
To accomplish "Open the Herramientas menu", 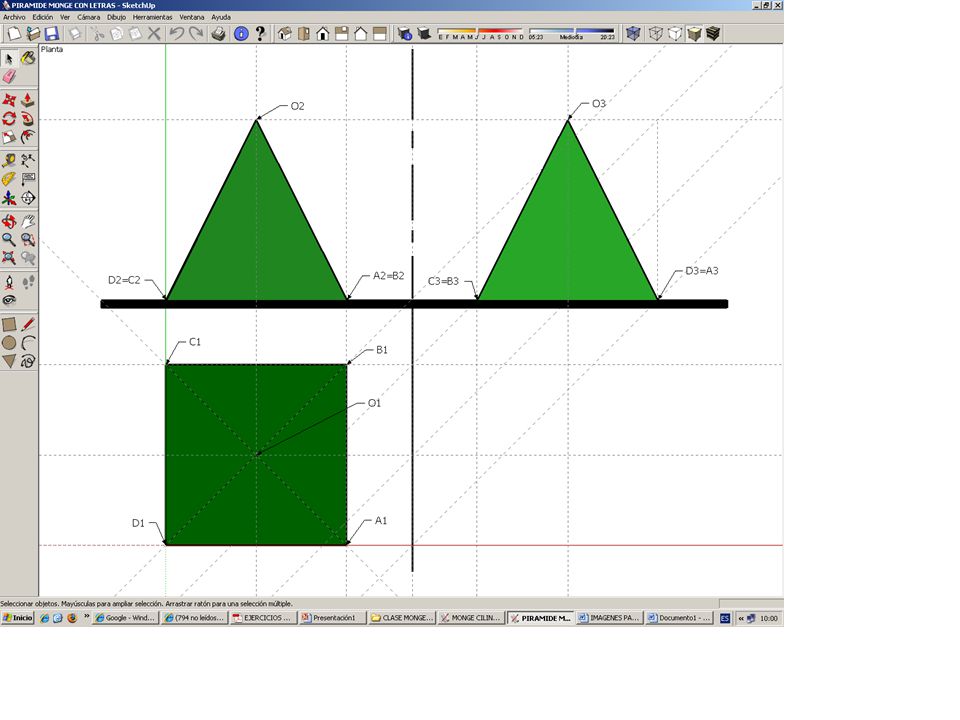I will [152, 17].
